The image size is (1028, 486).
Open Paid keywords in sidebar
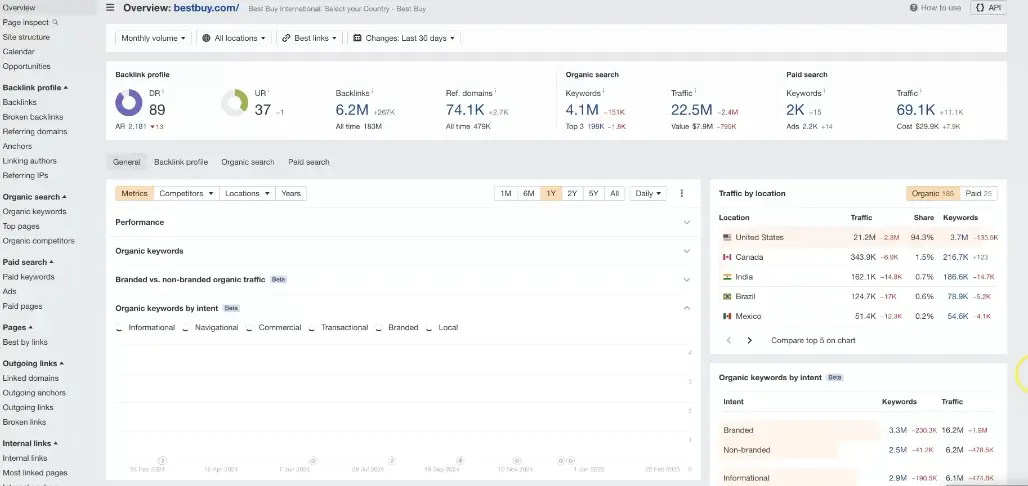tap(28, 277)
